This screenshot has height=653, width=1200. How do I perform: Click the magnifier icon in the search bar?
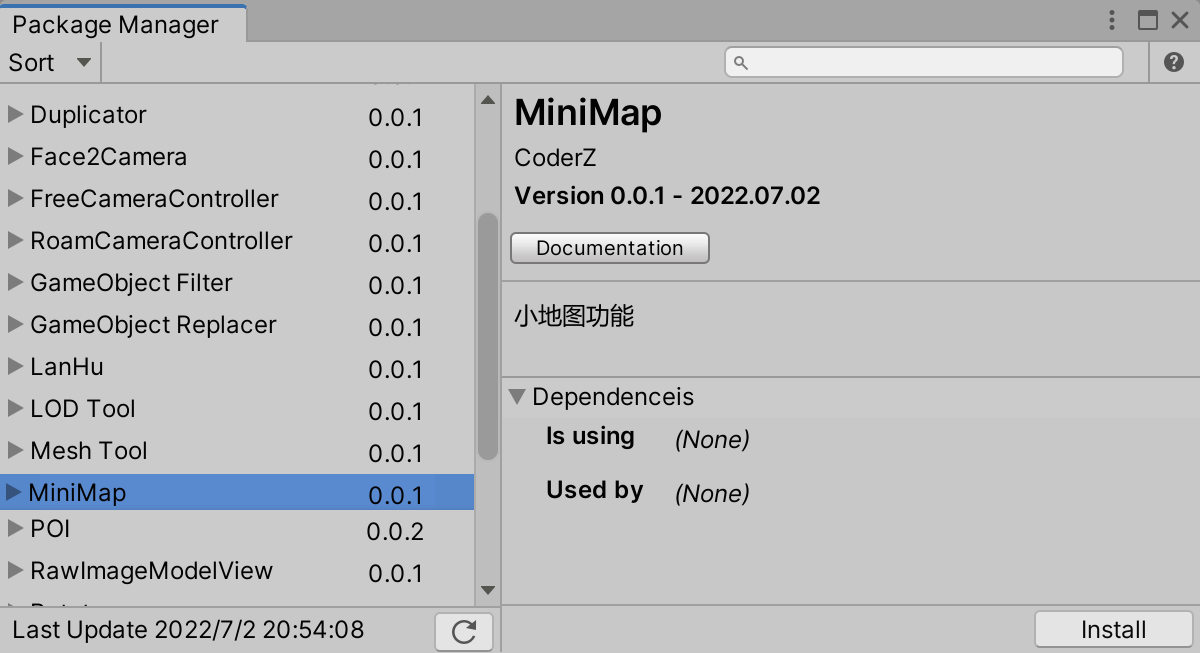point(739,61)
